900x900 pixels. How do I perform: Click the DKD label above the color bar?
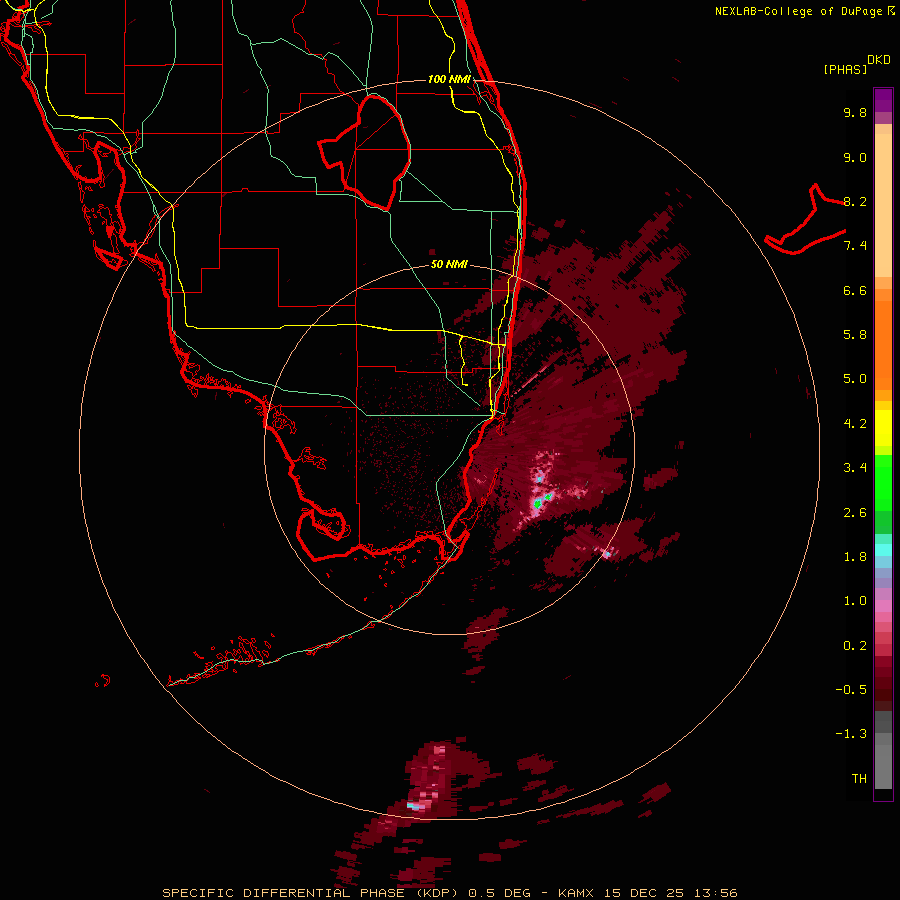879,60
